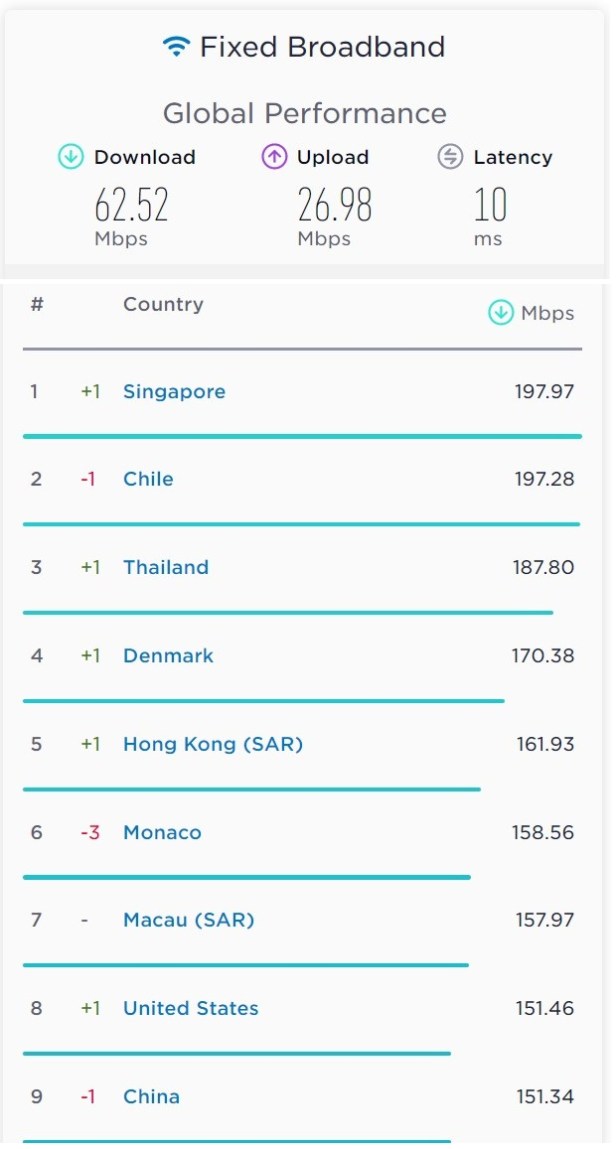616x1149 pixels.
Task: Select Thailand from the rankings
Action: click(x=166, y=567)
